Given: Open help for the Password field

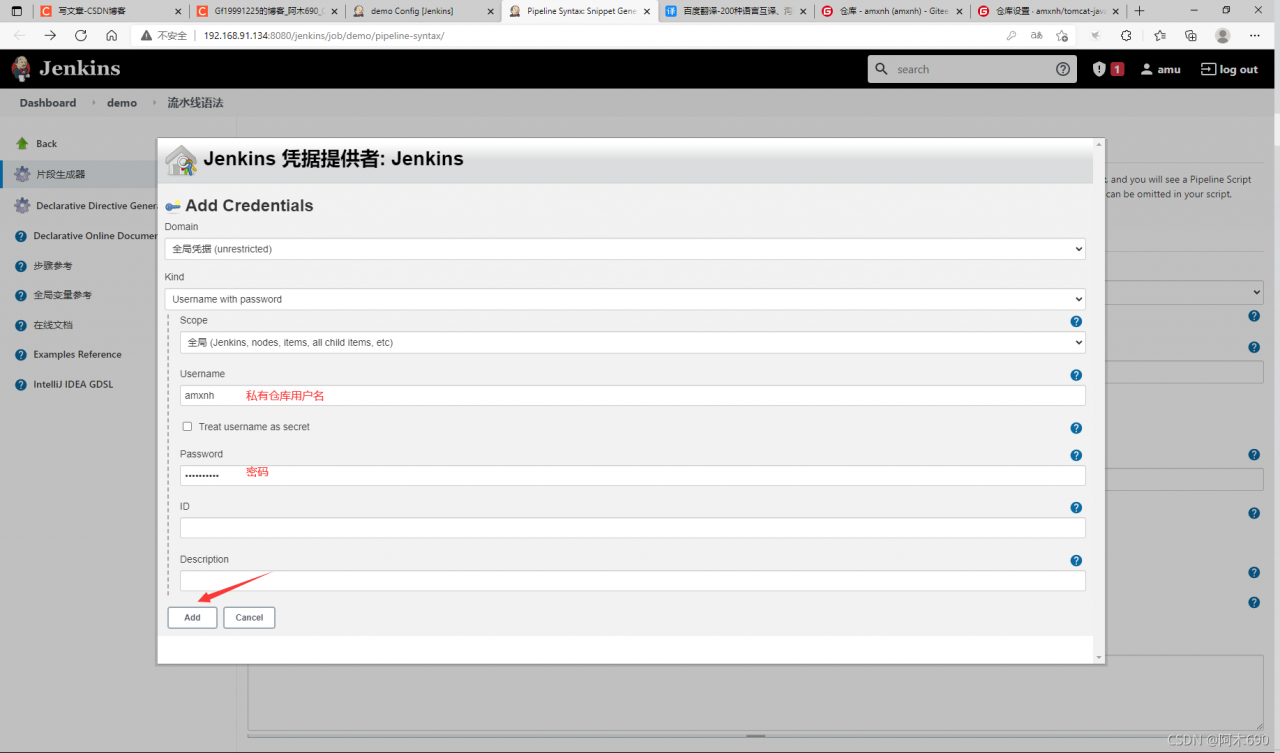Looking at the screenshot, I should pos(1076,455).
